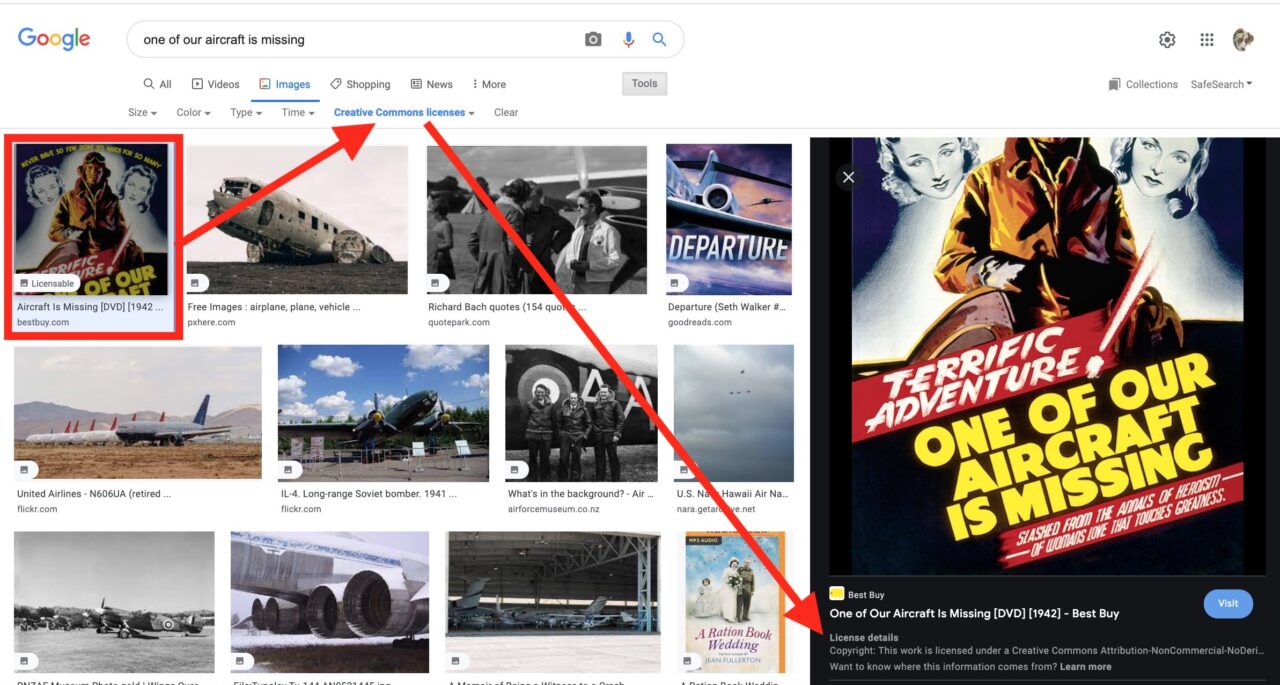Click the Collections bookmark icon
This screenshot has height=685, width=1280.
pos(1114,84)
